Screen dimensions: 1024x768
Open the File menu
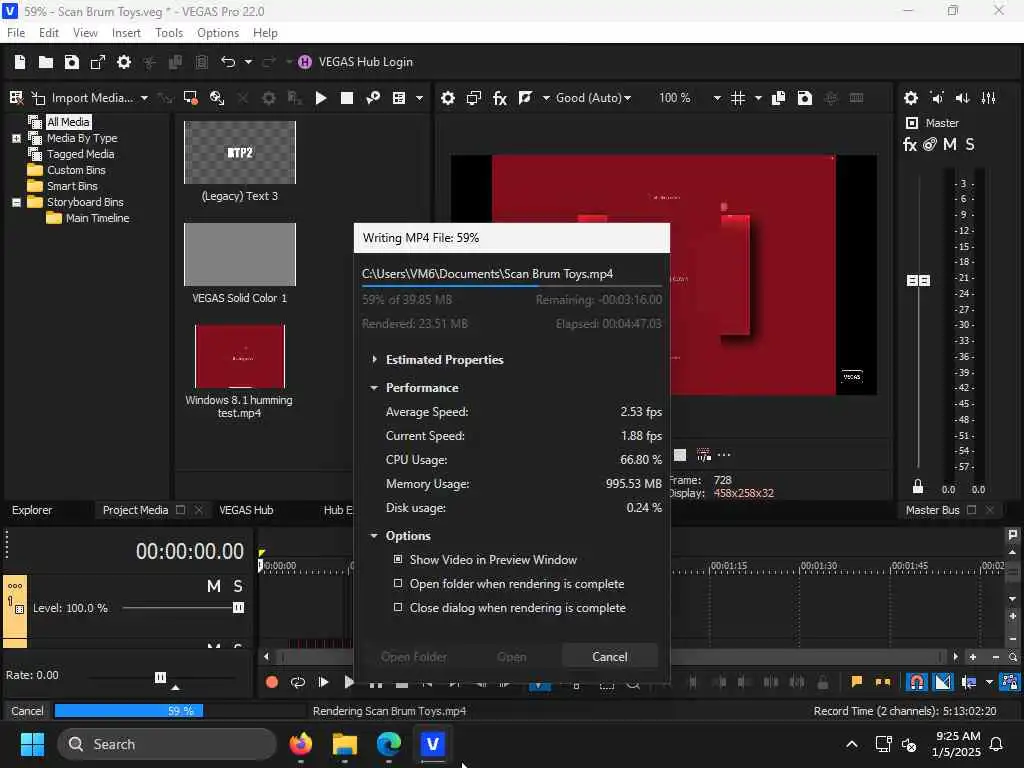[x=16, y=33]
